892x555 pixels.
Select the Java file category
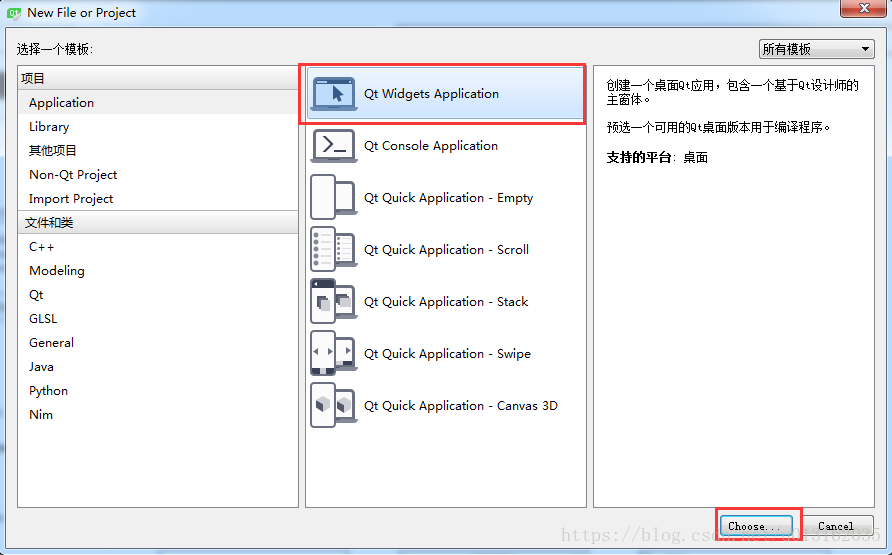point(158,367)
